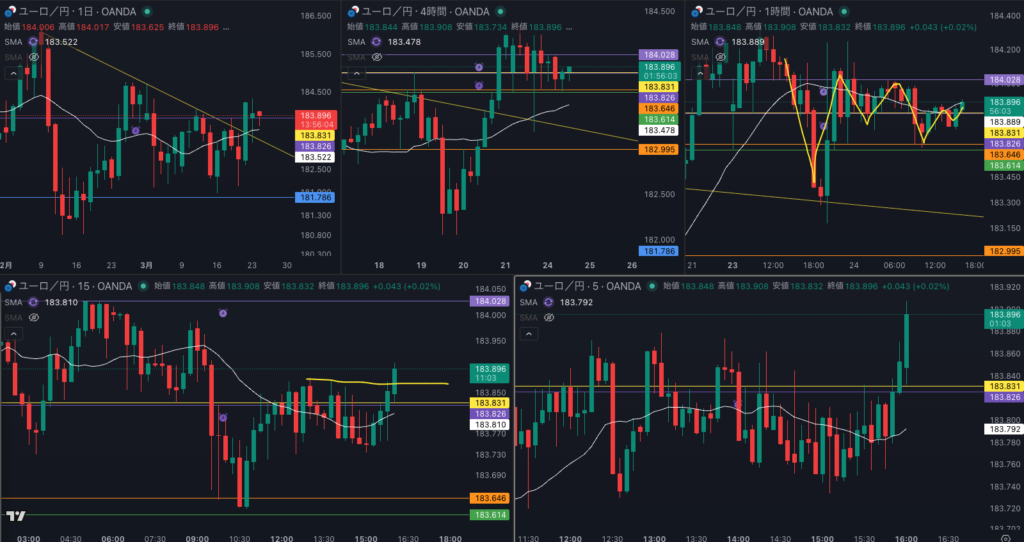The width and height of the screenshot is (1024, 542).
Task: Collapse the indicator legend in the 1日 chart
Action: [x=12, y=74]
